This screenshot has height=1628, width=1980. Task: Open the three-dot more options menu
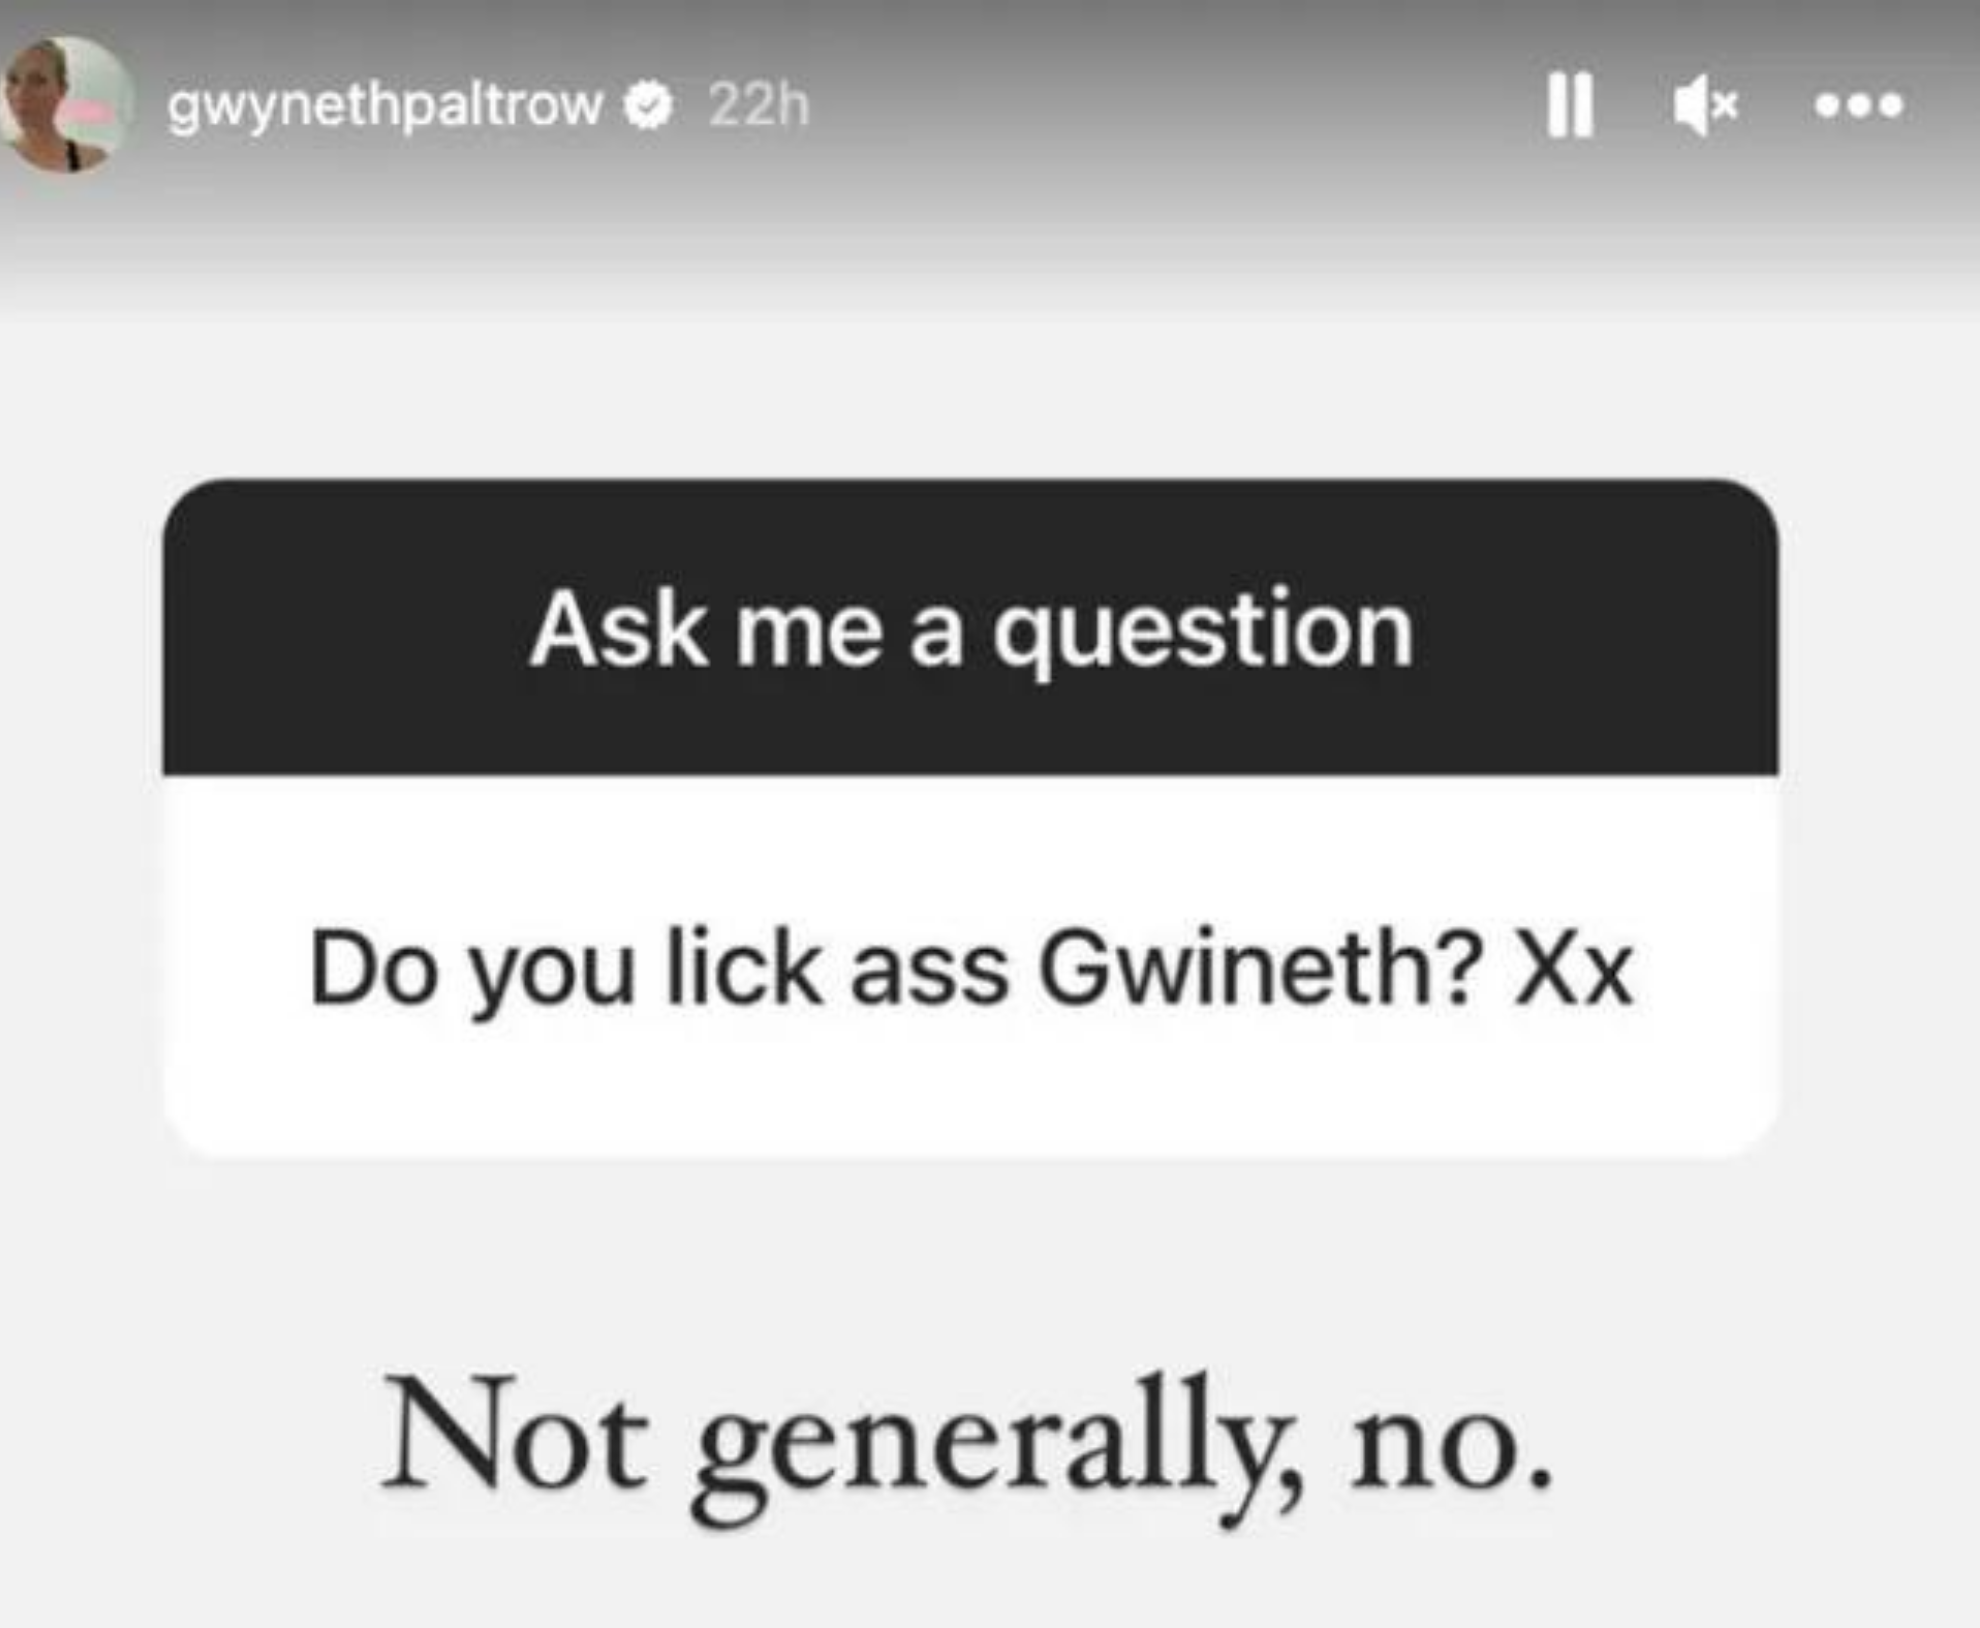tap(1859, 105)
